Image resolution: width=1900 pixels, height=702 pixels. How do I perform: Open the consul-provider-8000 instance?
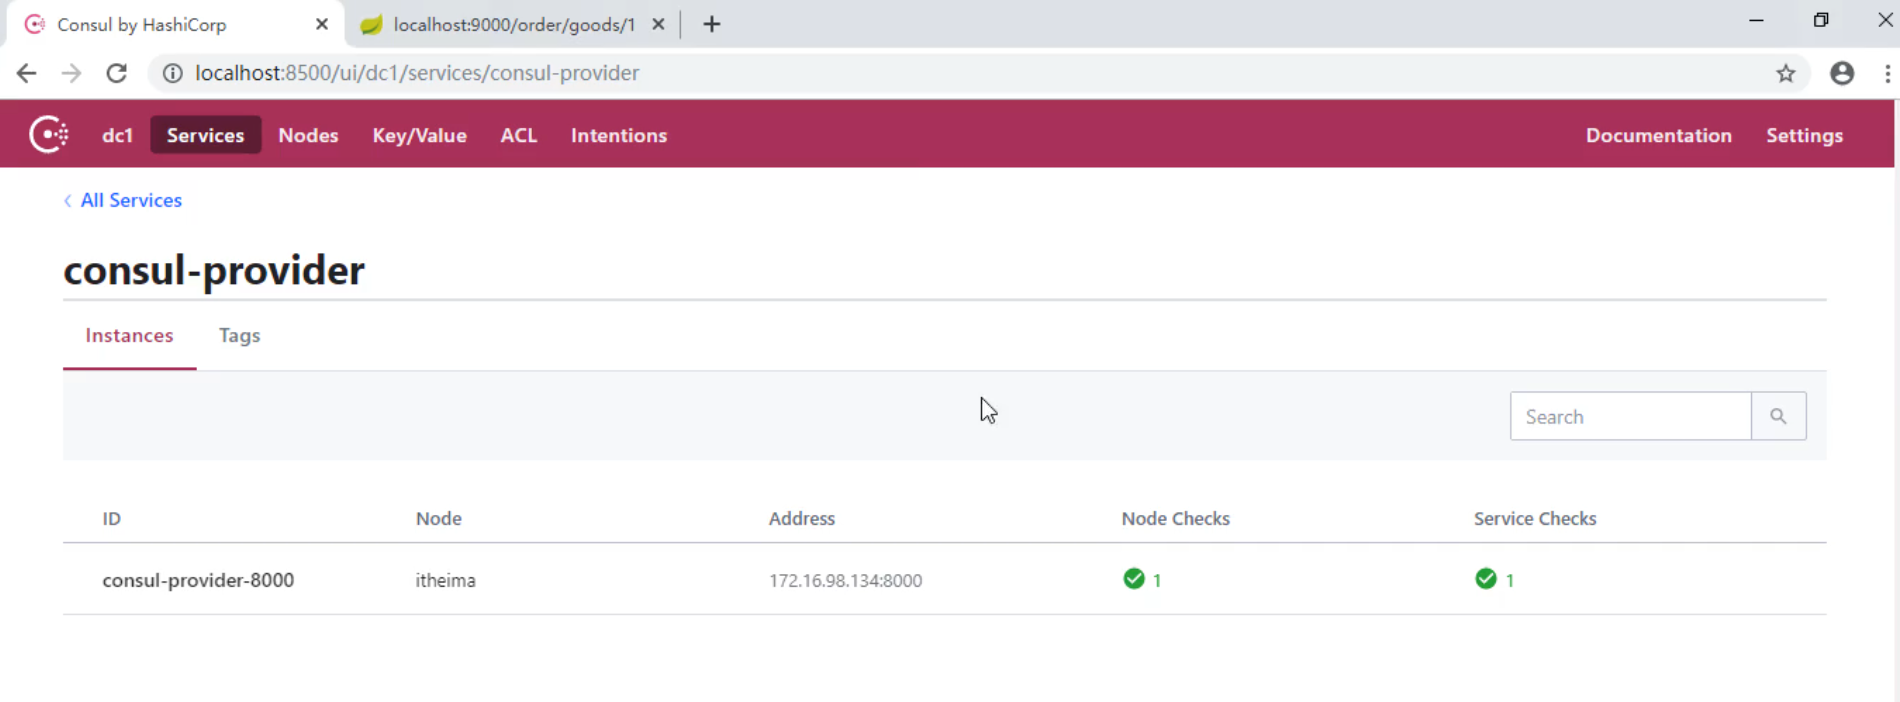click(x=198, y=580)
